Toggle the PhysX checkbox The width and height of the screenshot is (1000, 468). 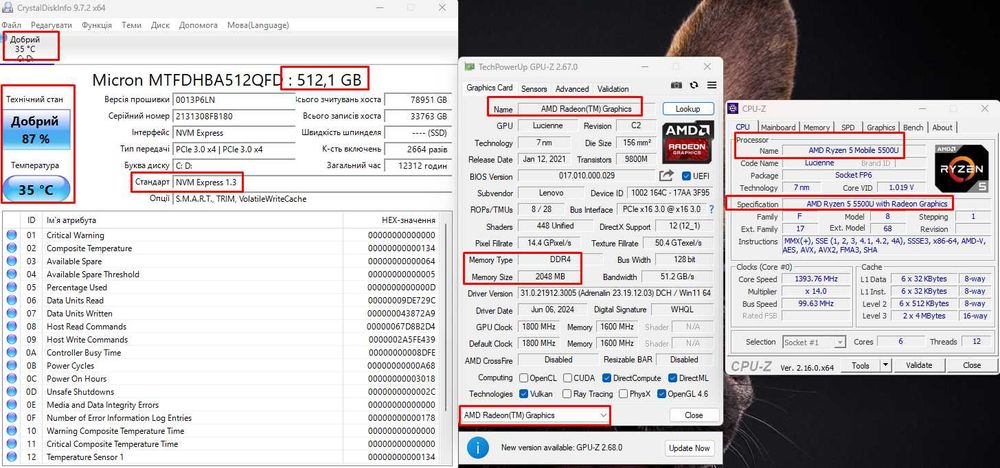(623, 393)
